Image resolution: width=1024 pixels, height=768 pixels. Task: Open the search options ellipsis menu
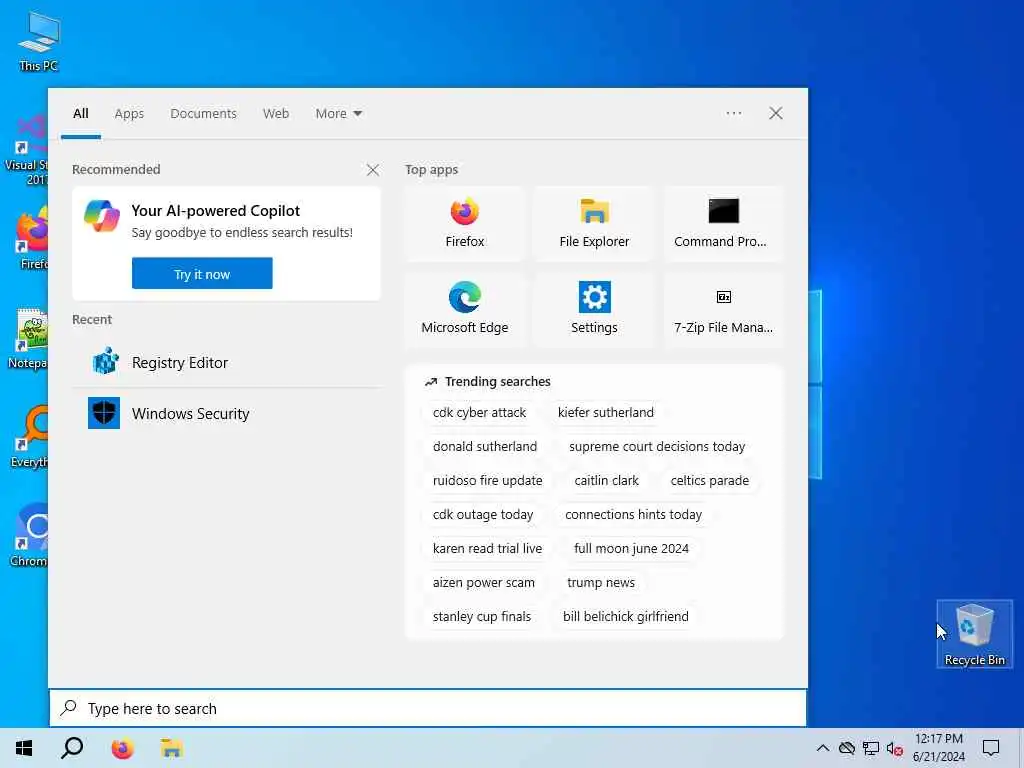pyautogui.click(x=733, y=113)
